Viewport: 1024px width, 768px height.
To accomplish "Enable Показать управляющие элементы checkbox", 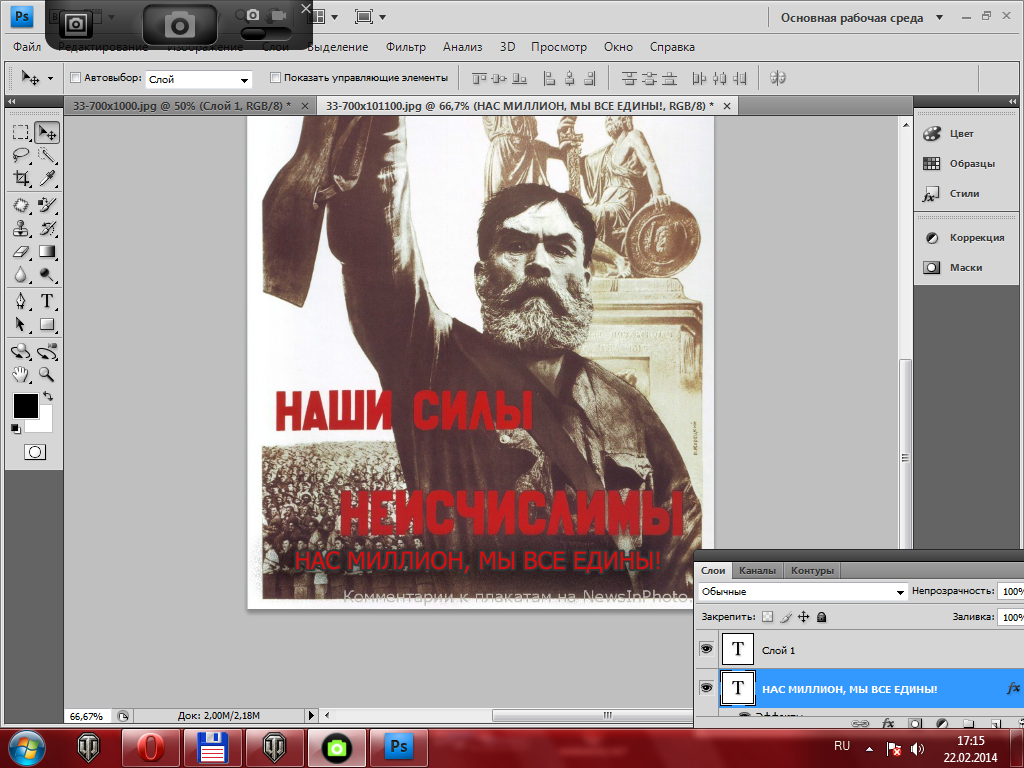I will click(275, 78).
